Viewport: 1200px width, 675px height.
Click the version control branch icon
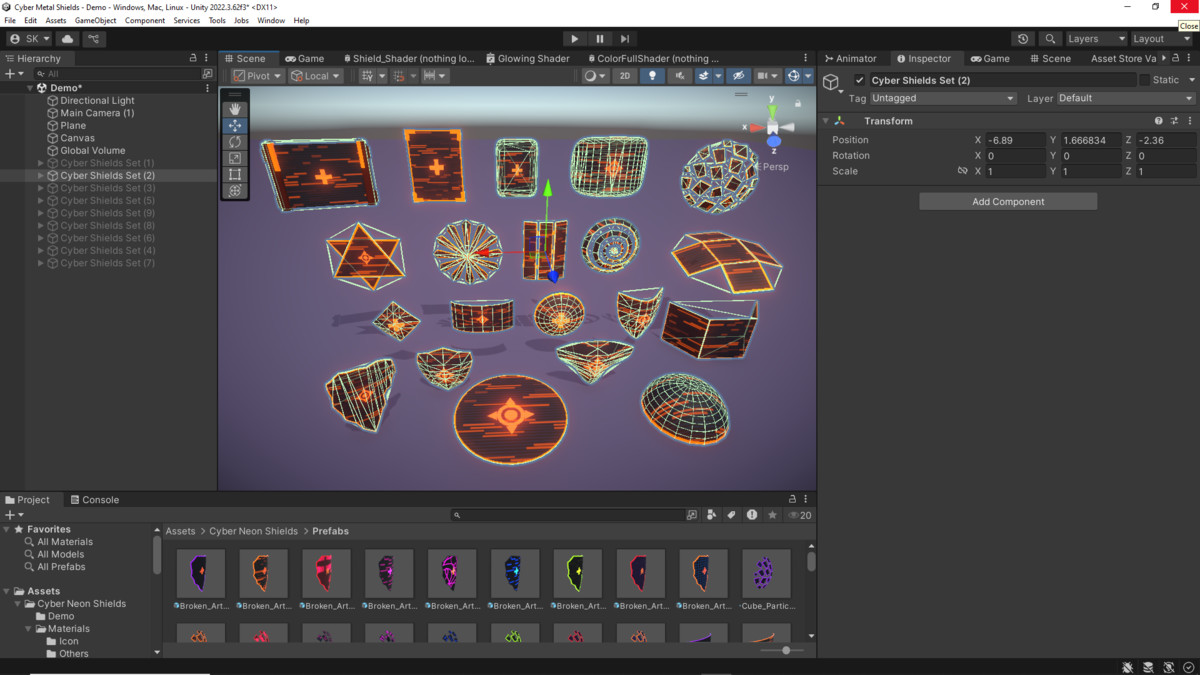[94, 38]
